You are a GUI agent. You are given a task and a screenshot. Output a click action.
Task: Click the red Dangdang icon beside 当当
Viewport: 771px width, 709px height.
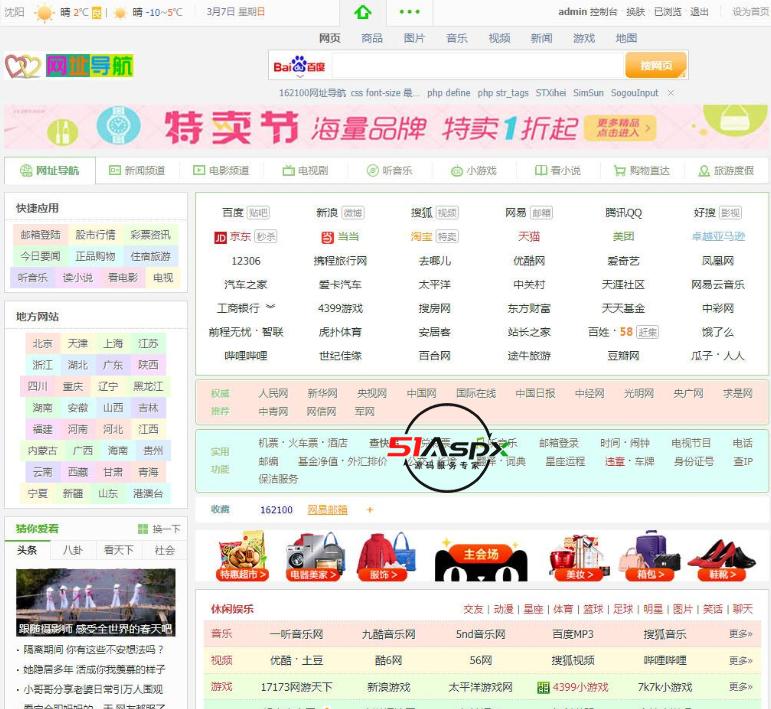327,237
